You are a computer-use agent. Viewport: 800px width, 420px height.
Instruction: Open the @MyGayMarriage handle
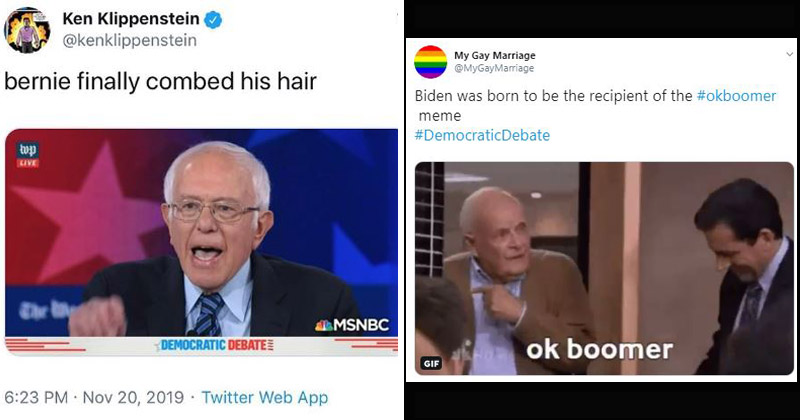[x=494, y=68]
